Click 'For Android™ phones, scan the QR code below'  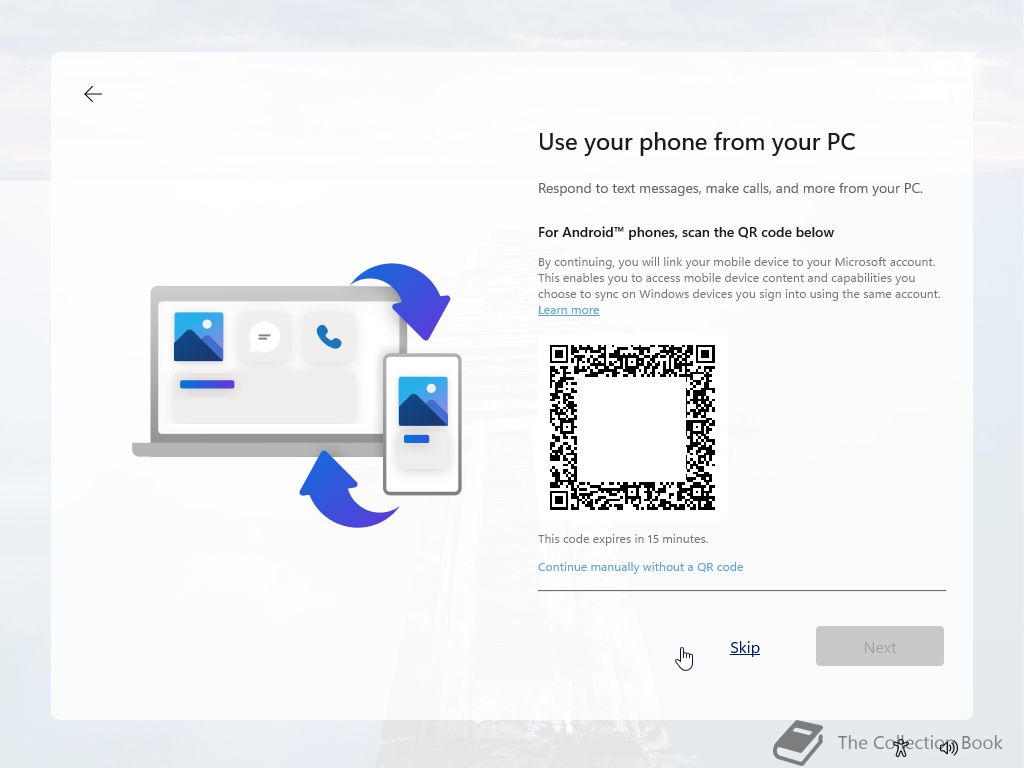coord(686,232)
